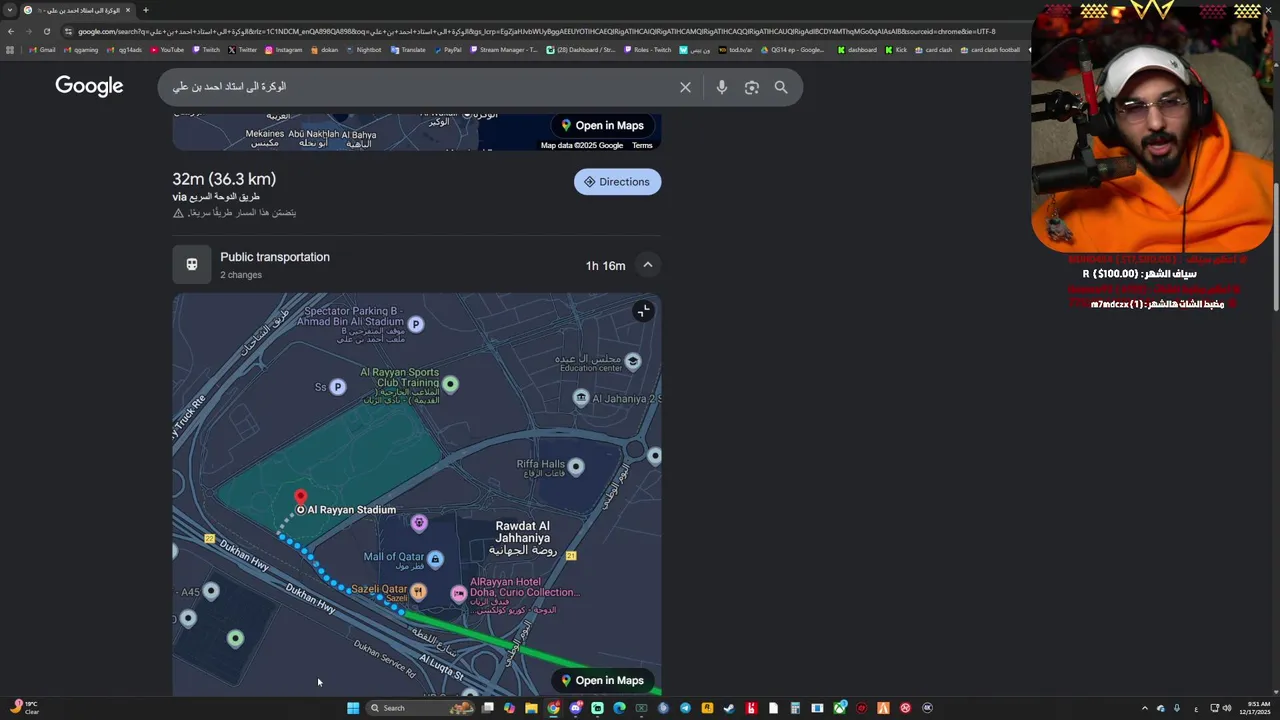Click the browser address bar URL
Screen dimensions: 1280x720
tap(536, 31)
